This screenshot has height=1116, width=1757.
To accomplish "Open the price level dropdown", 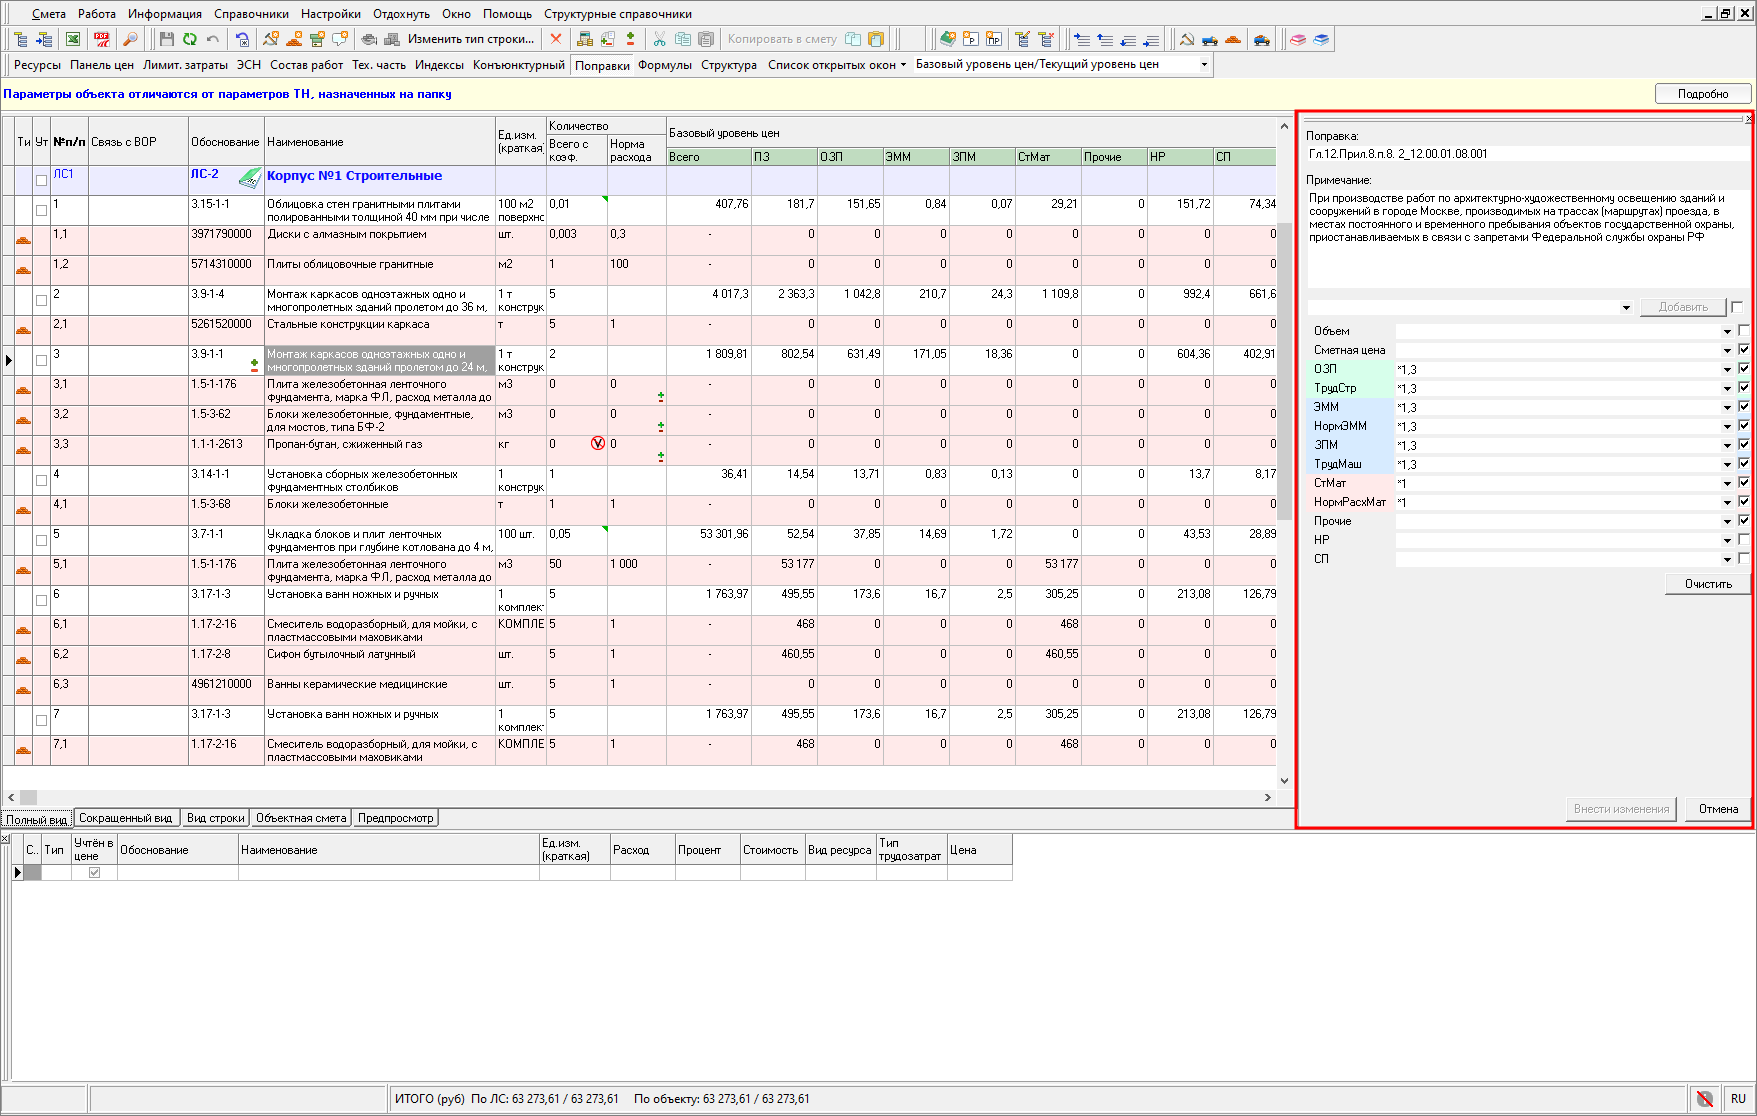I will point(1204,64).
